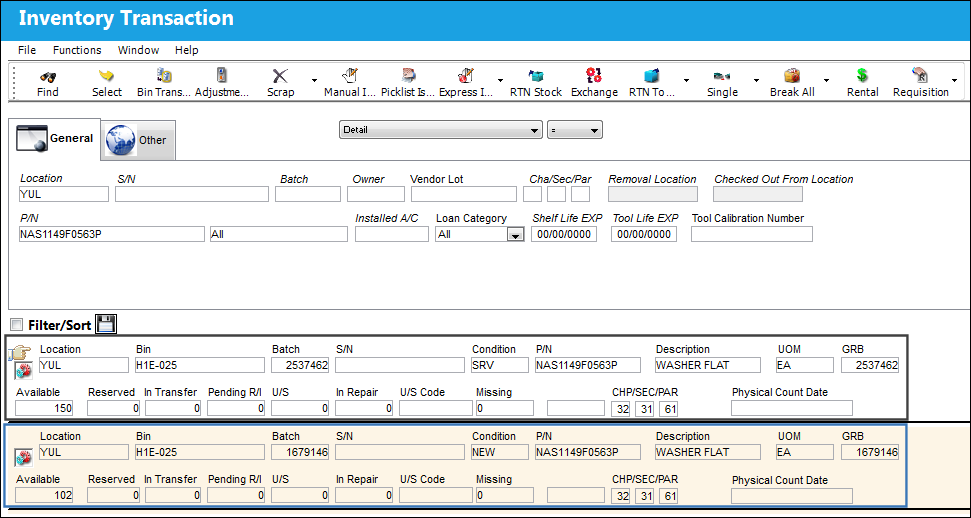This screenshot has width=971, height=518.
Task: Switch to the General tab
Action: coord(54,139)
